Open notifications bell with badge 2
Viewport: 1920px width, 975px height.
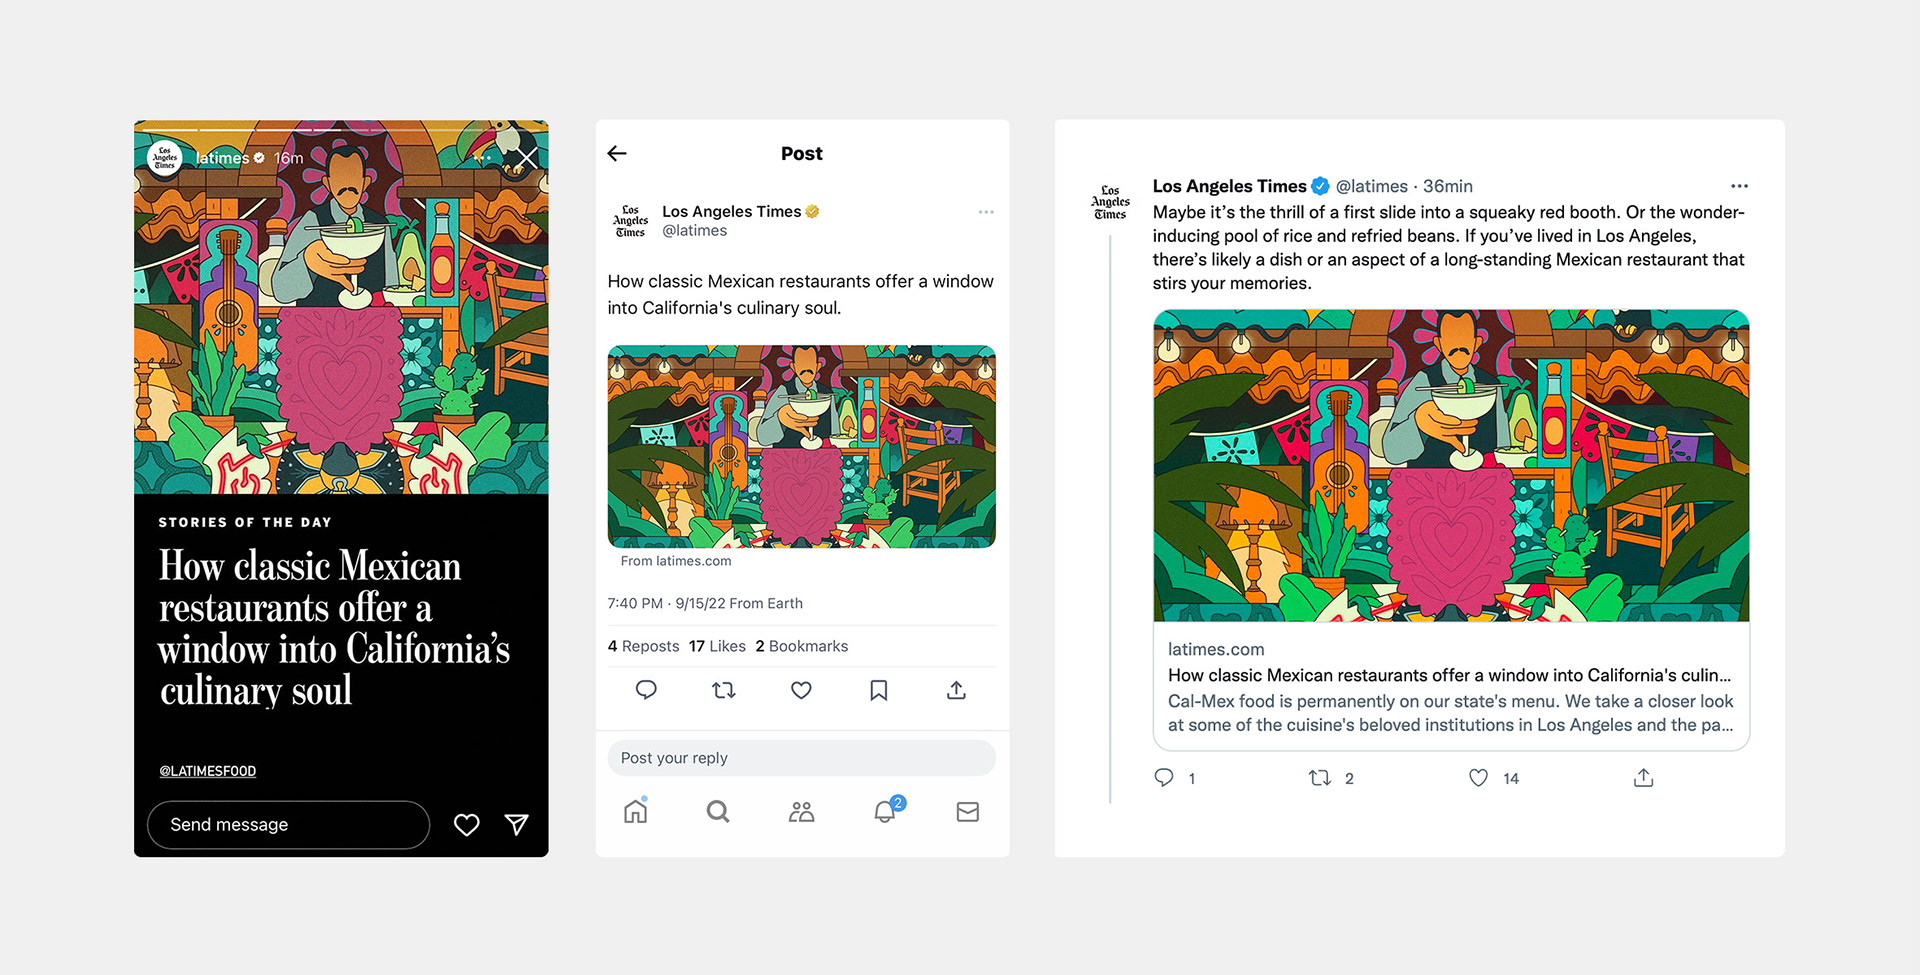(x=886, y=810)
